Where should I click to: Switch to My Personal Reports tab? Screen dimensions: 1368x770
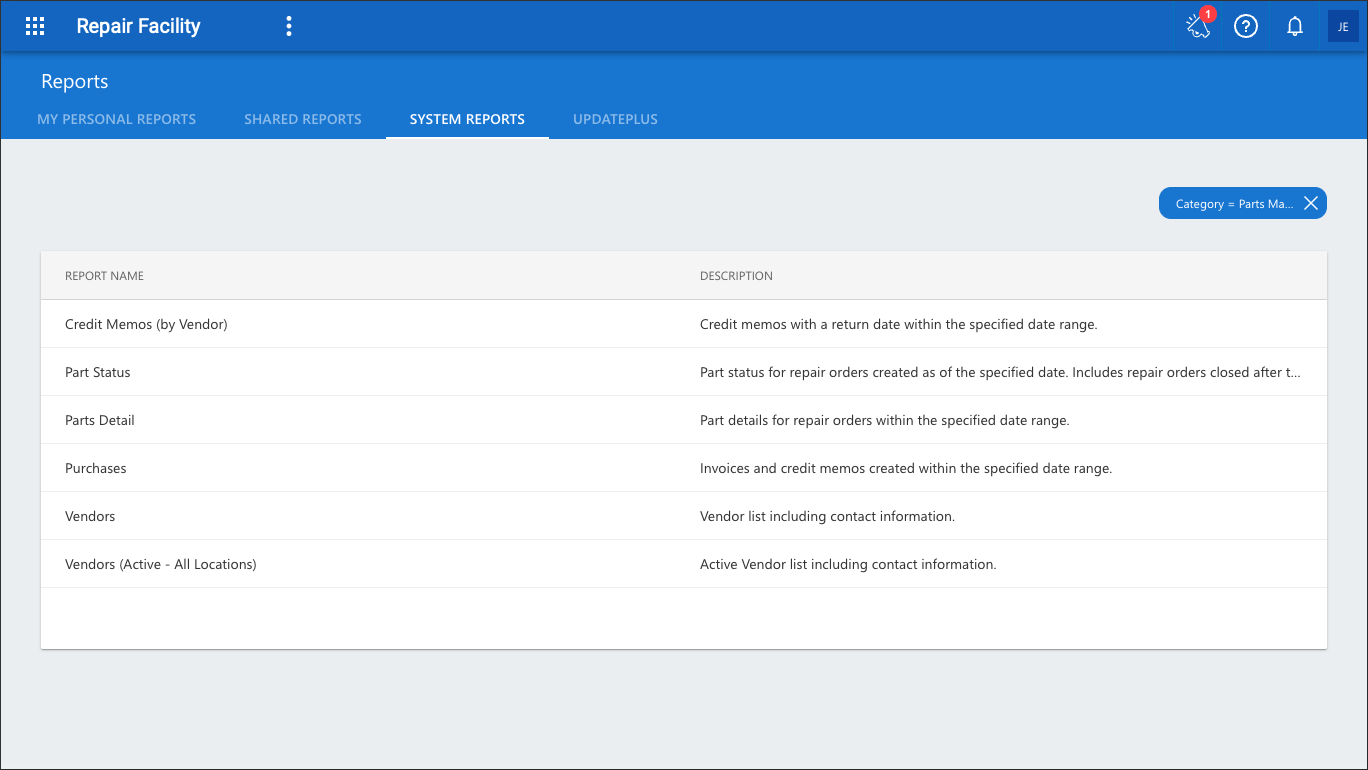coord(117,119)
